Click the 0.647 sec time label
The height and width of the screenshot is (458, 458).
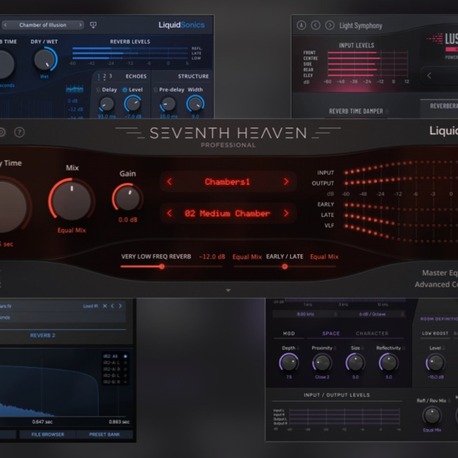point(42,422)
